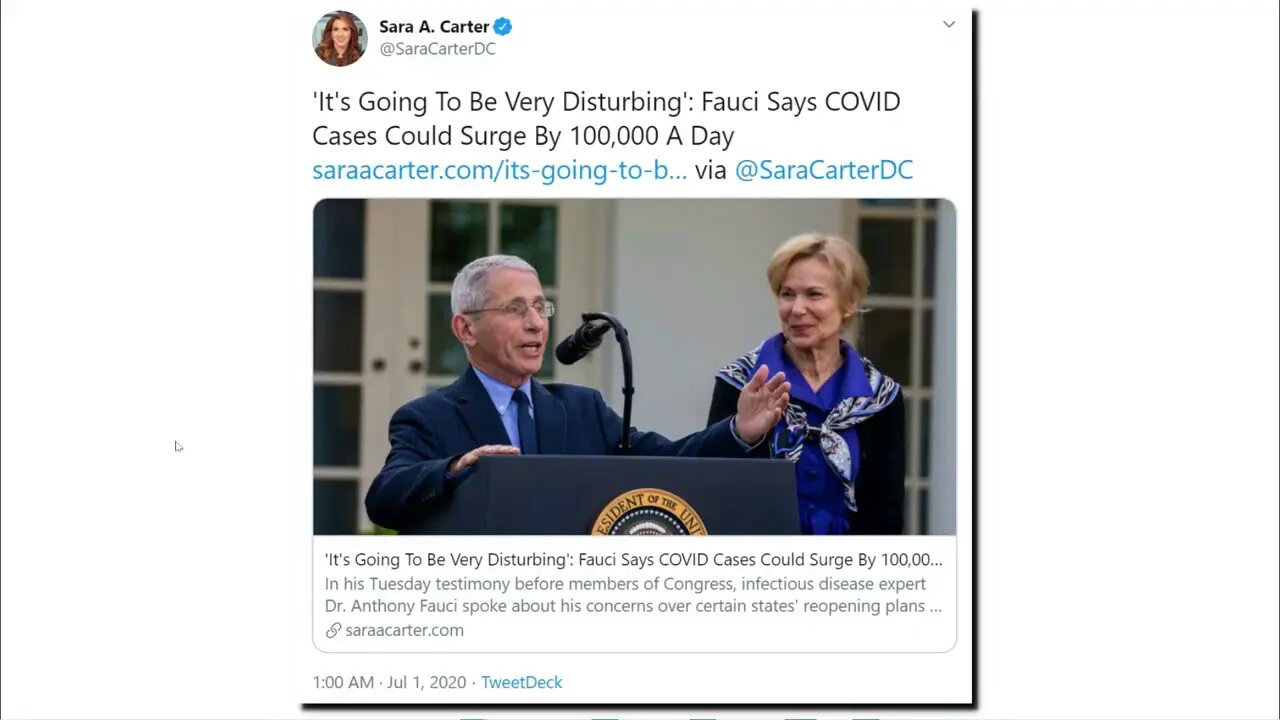Click the main tweet headline text
The image size is (1280, 720).
pos(606,118)
